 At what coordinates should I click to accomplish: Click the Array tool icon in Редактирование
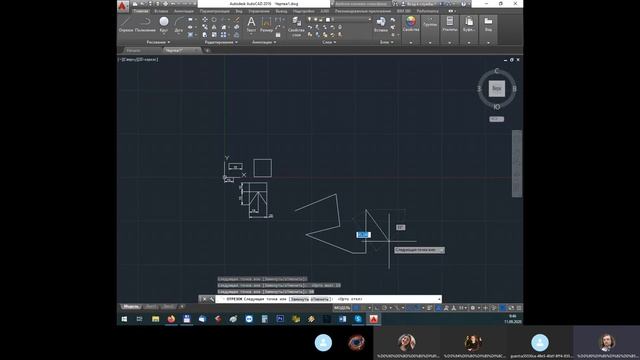point(224,35)
